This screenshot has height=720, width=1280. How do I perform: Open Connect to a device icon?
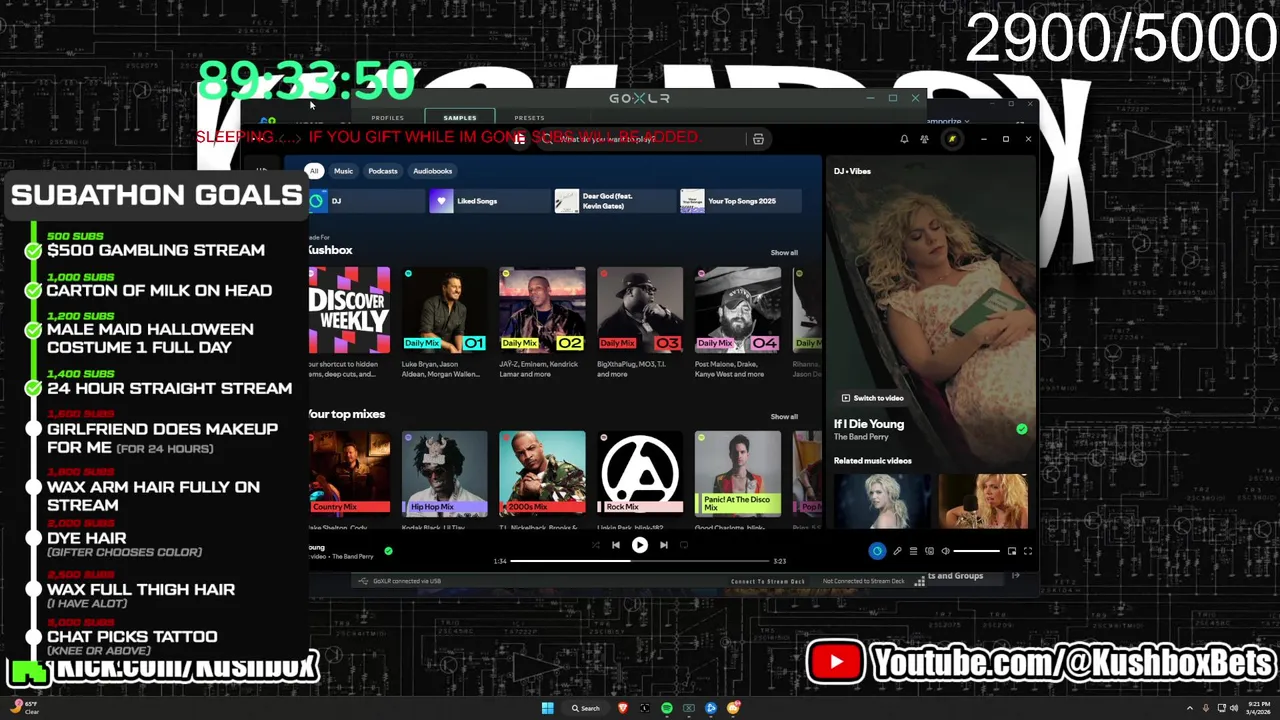pyautogui.click(x=929, y=551)
